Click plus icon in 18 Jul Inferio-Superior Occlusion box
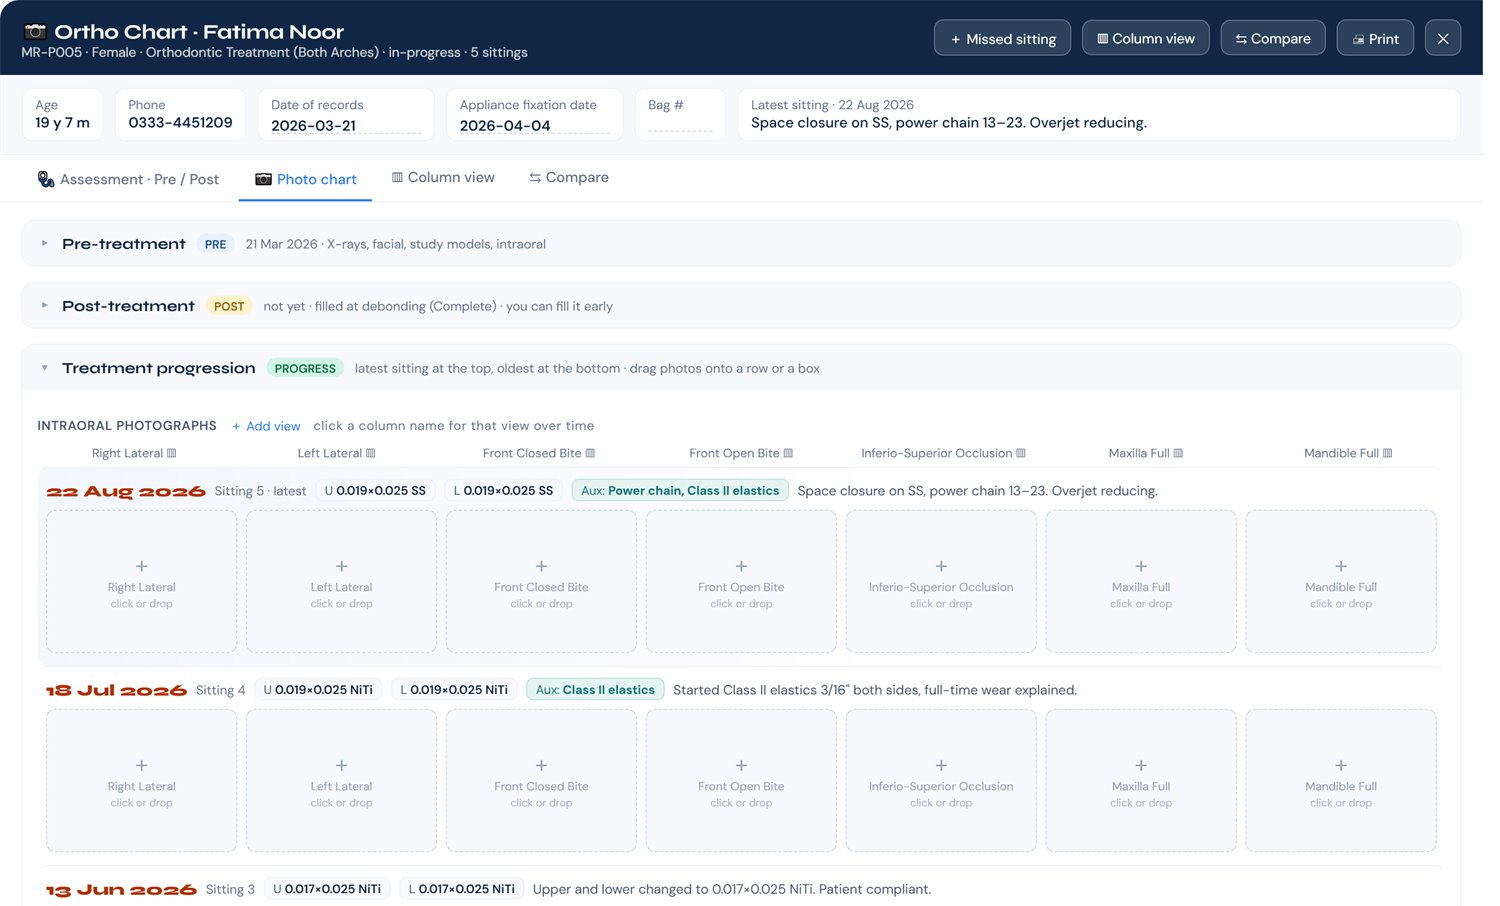Image resolution: width=1500 pixels, height=906 pixels. [x=941, y=765]
